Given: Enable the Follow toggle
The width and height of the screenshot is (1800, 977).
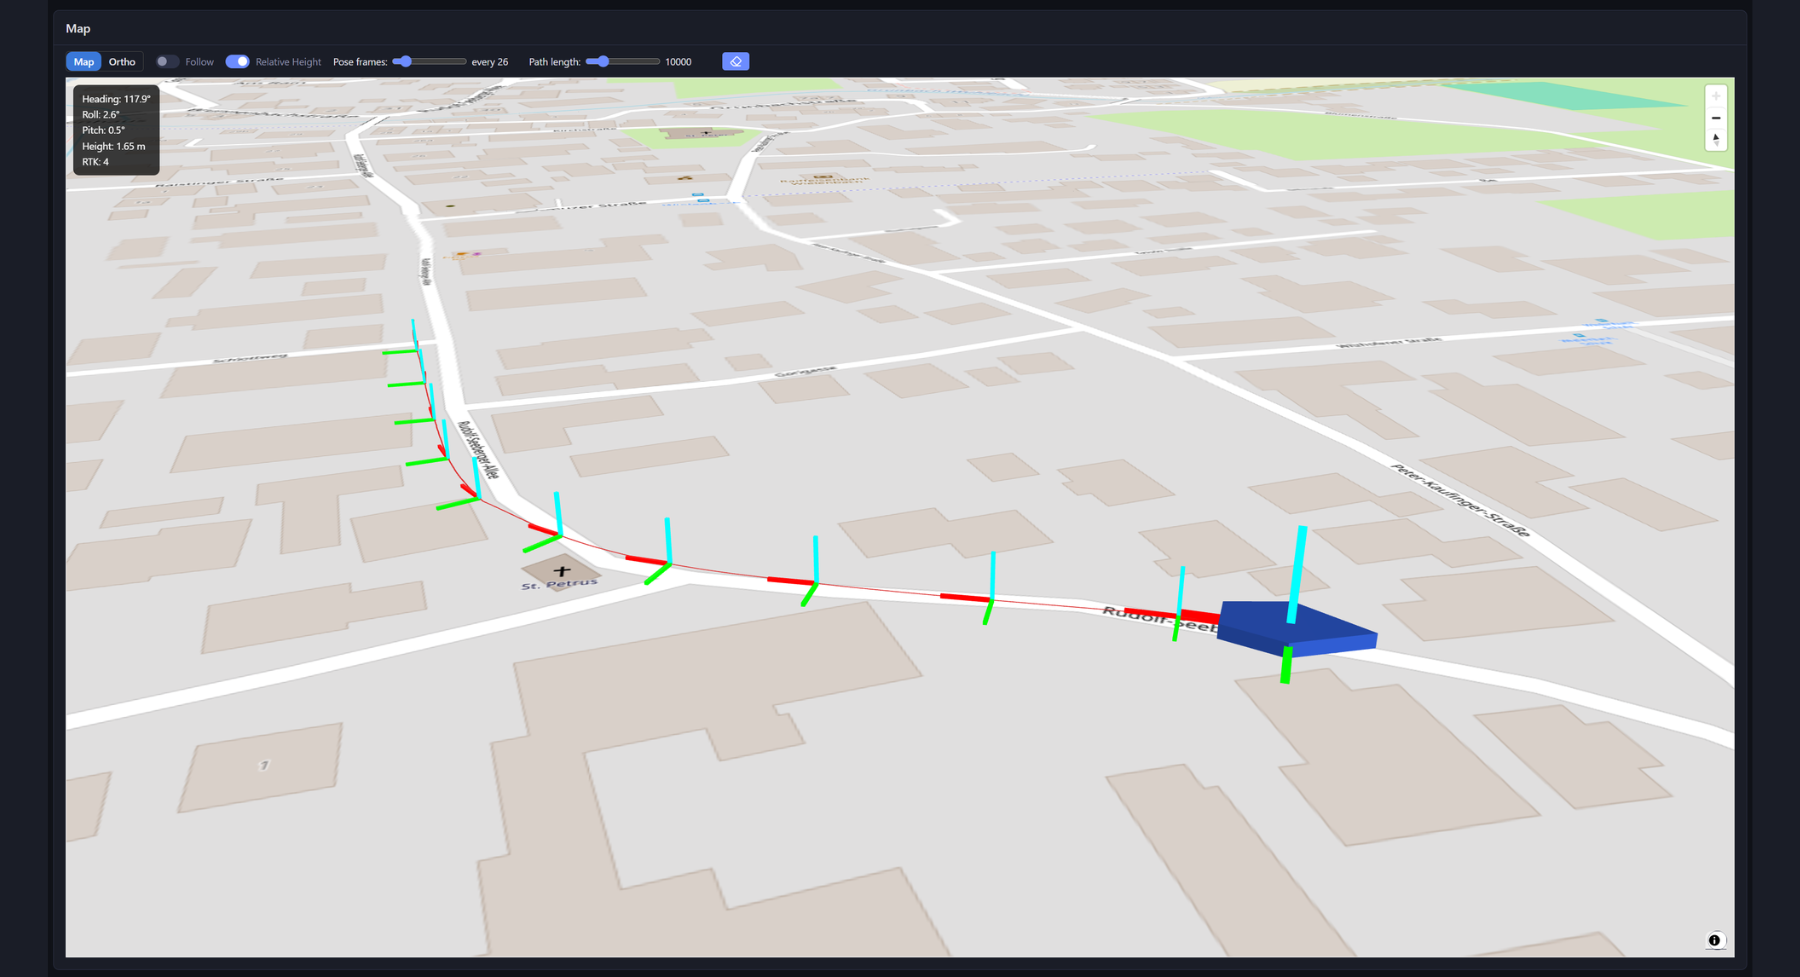Looking at the screenshot, I should tap(167, 62).
